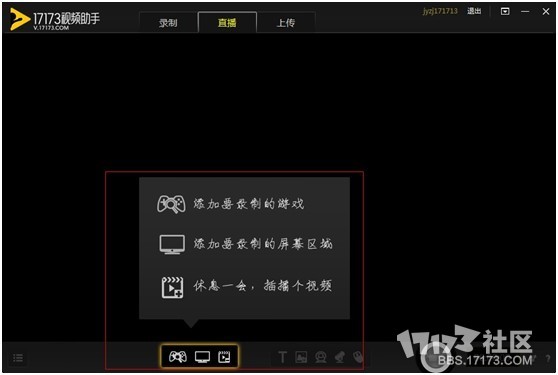Click the gamepad icon in bottom toolbar

[x=178, y=356]
